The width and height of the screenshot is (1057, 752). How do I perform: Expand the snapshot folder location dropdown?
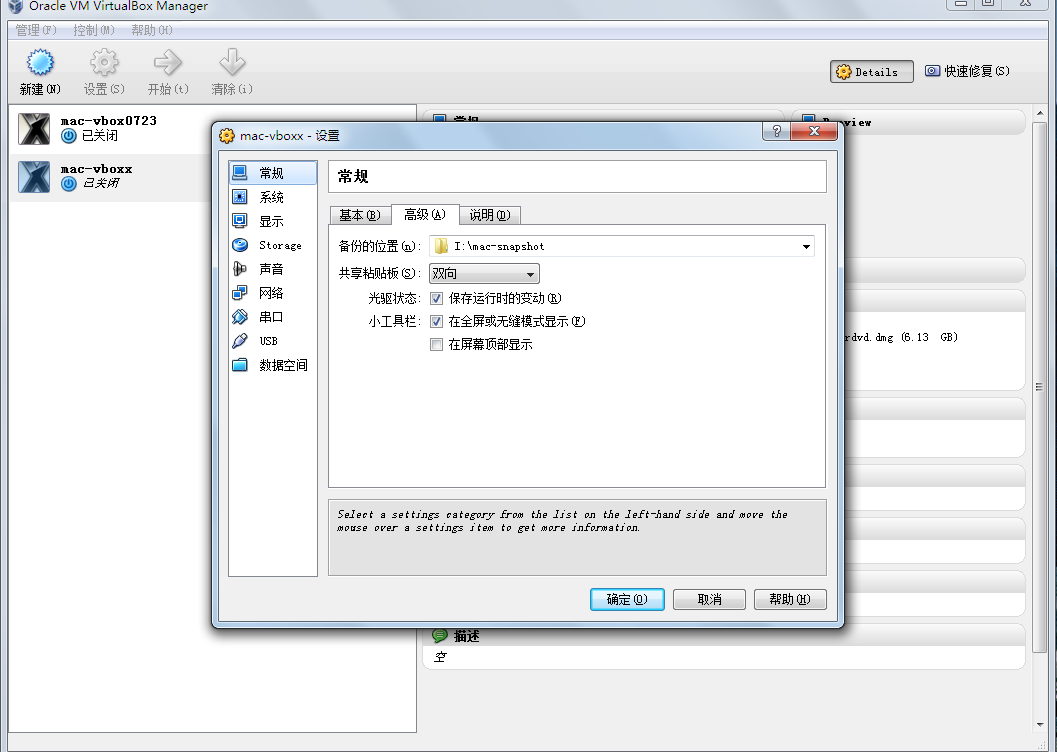click(806, 247)
